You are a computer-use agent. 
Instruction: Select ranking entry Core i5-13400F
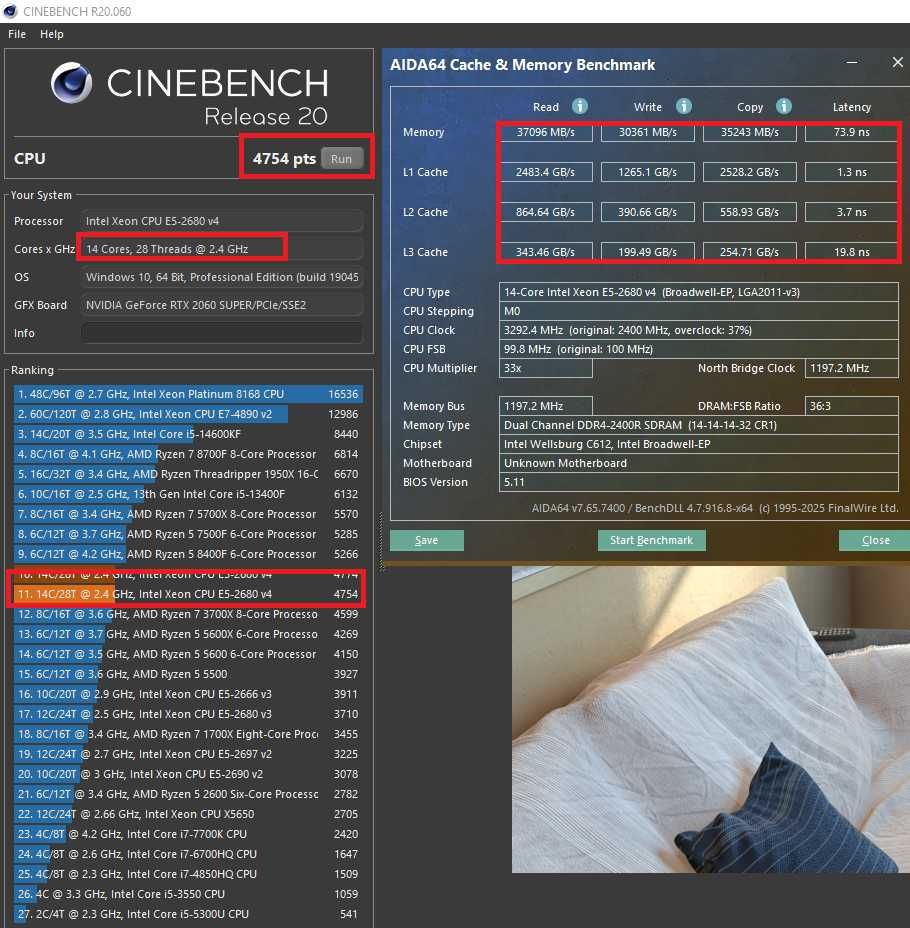[x=188, y=494]
